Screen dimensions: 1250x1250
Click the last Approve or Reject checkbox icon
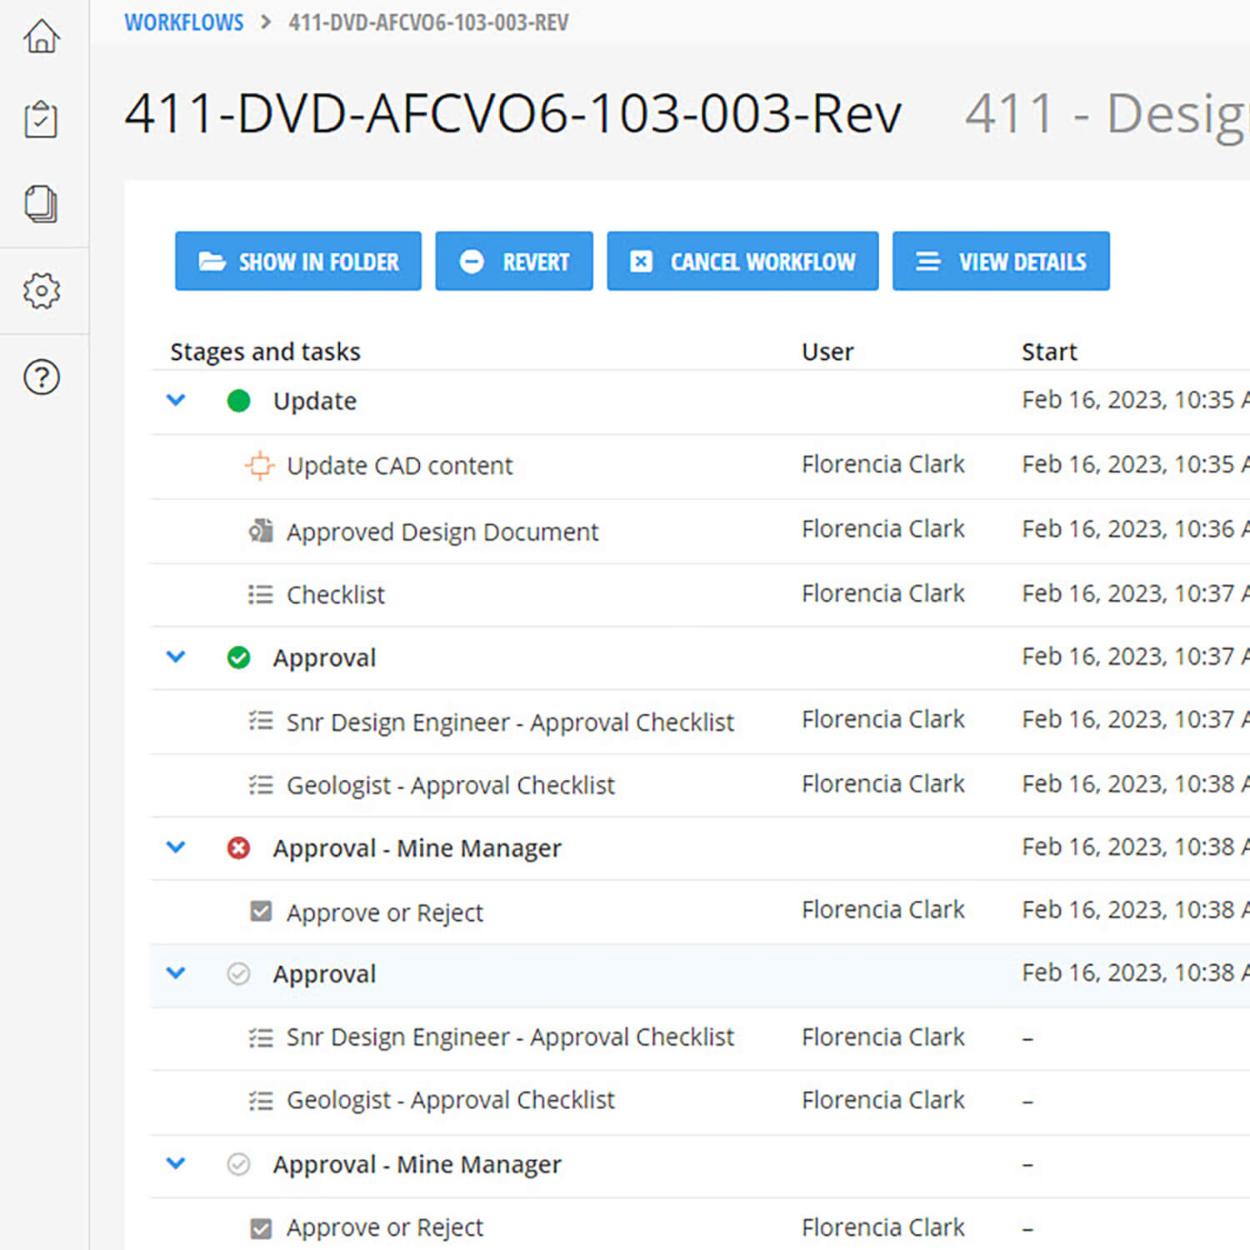click(260, 1228)
